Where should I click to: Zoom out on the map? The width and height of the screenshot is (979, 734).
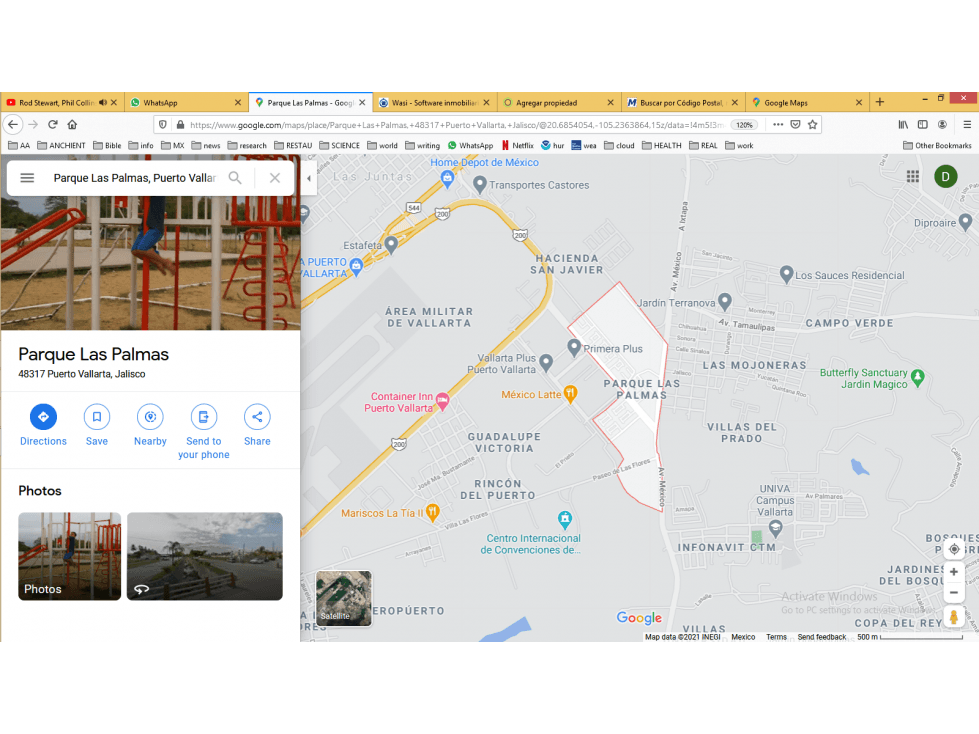point(953,593)
